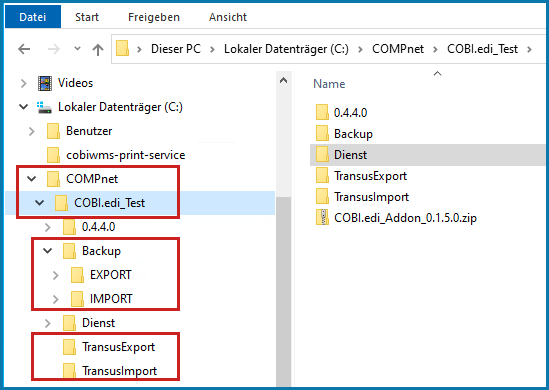
Task: Click COMPnet in the address breadcrumb
Action: [398, 49]
